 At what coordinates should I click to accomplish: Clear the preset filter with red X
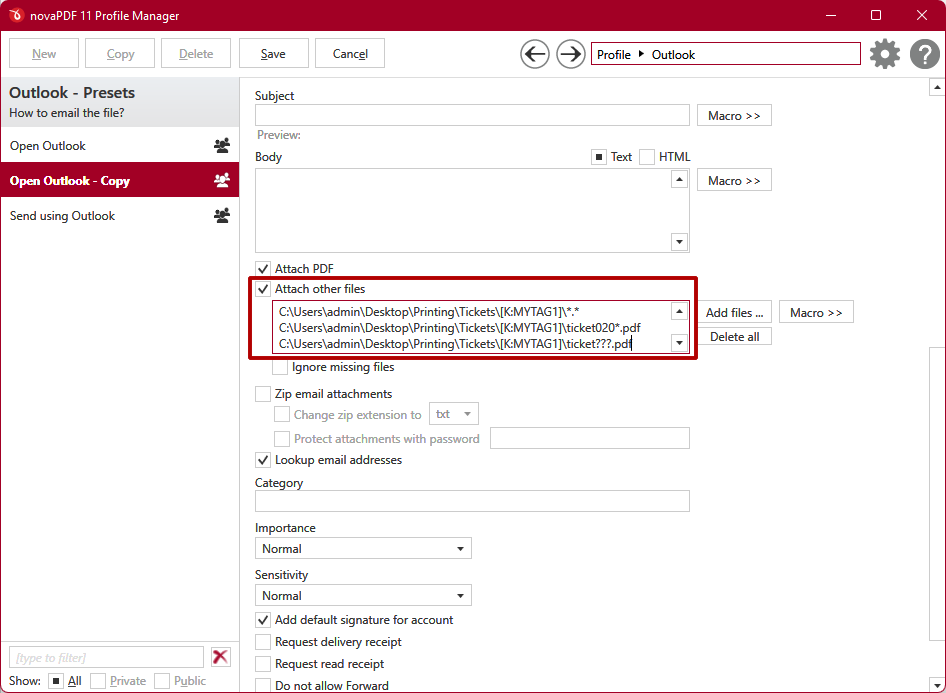click(220, 657)
